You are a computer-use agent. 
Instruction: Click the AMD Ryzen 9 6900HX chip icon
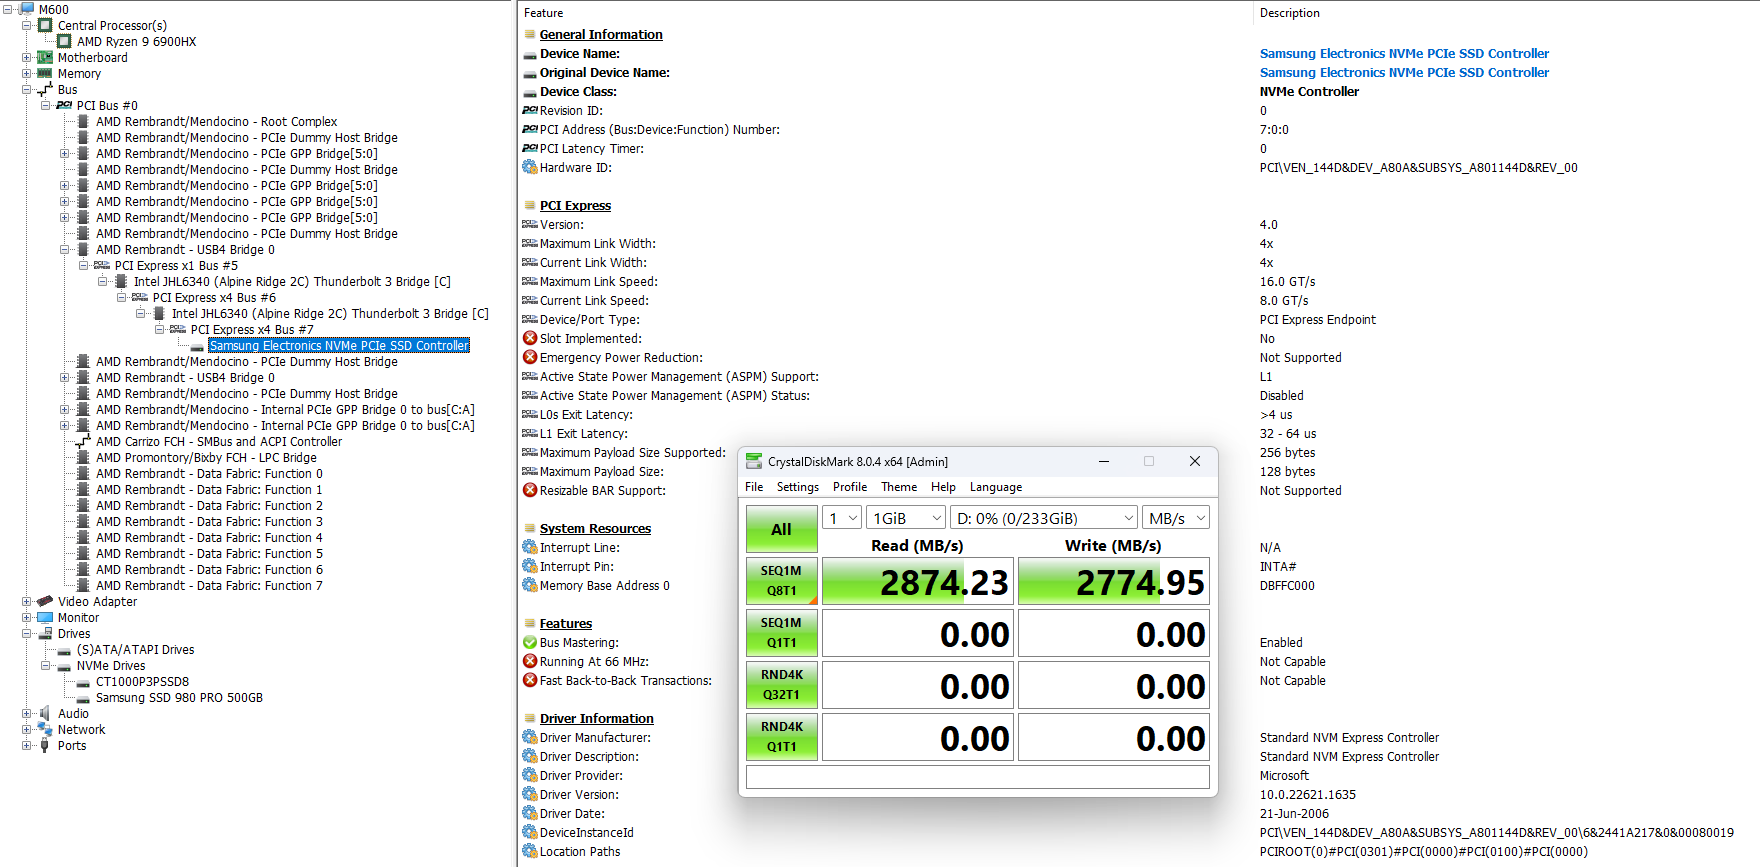coord(64,41)
